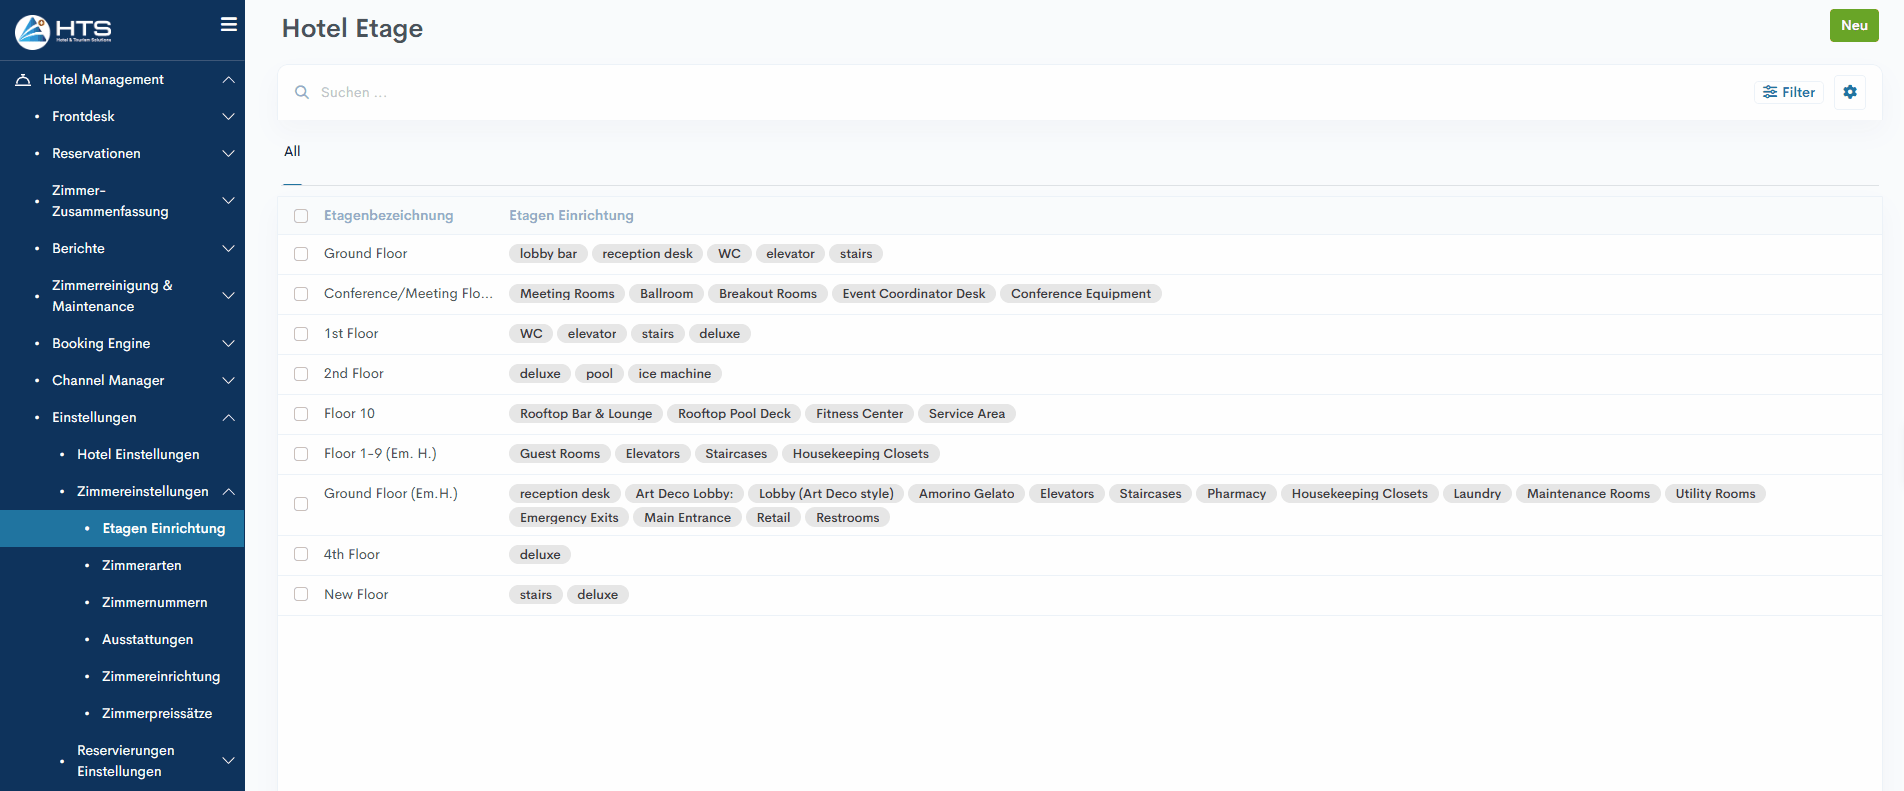Image resolution: width=1904 pixels, height=791 pixels.
Task: Select the Floor 10 row checkbox
Action: click(301, 414)
